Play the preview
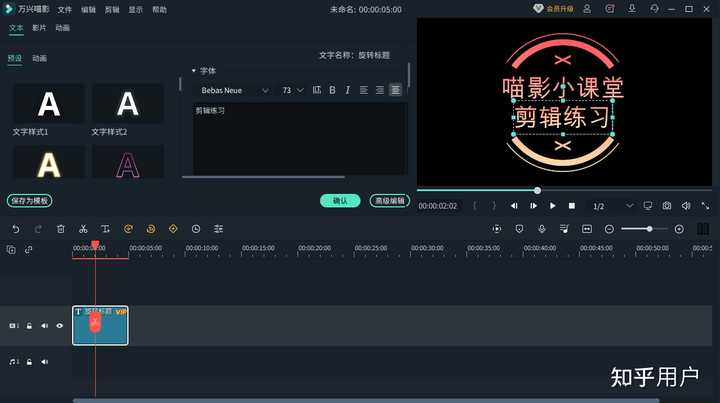The width and height of the screenshot is (720, 403). point(552,206)
